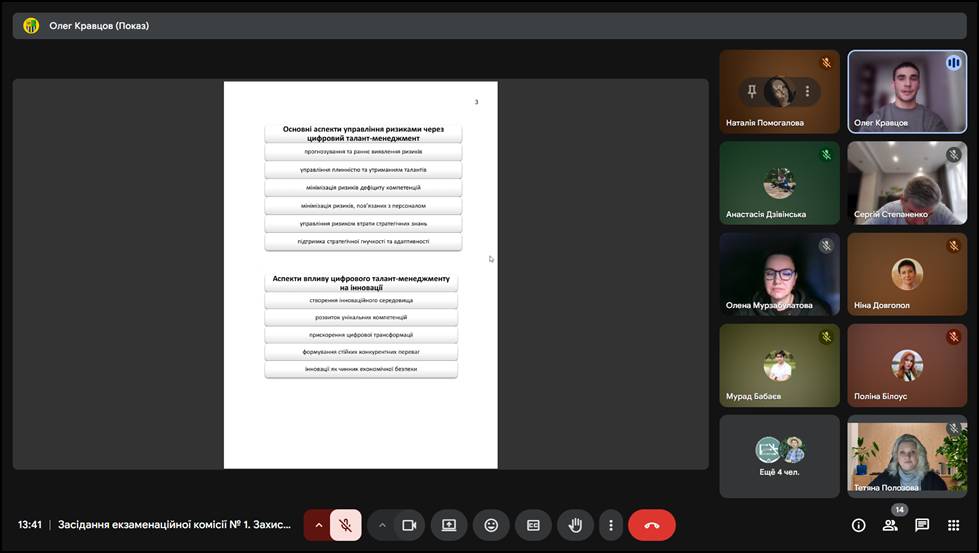This screenshot has width=979, height=553.
Task: Select Олег Кравцов's video tile
Action: [x=907, y=90]
